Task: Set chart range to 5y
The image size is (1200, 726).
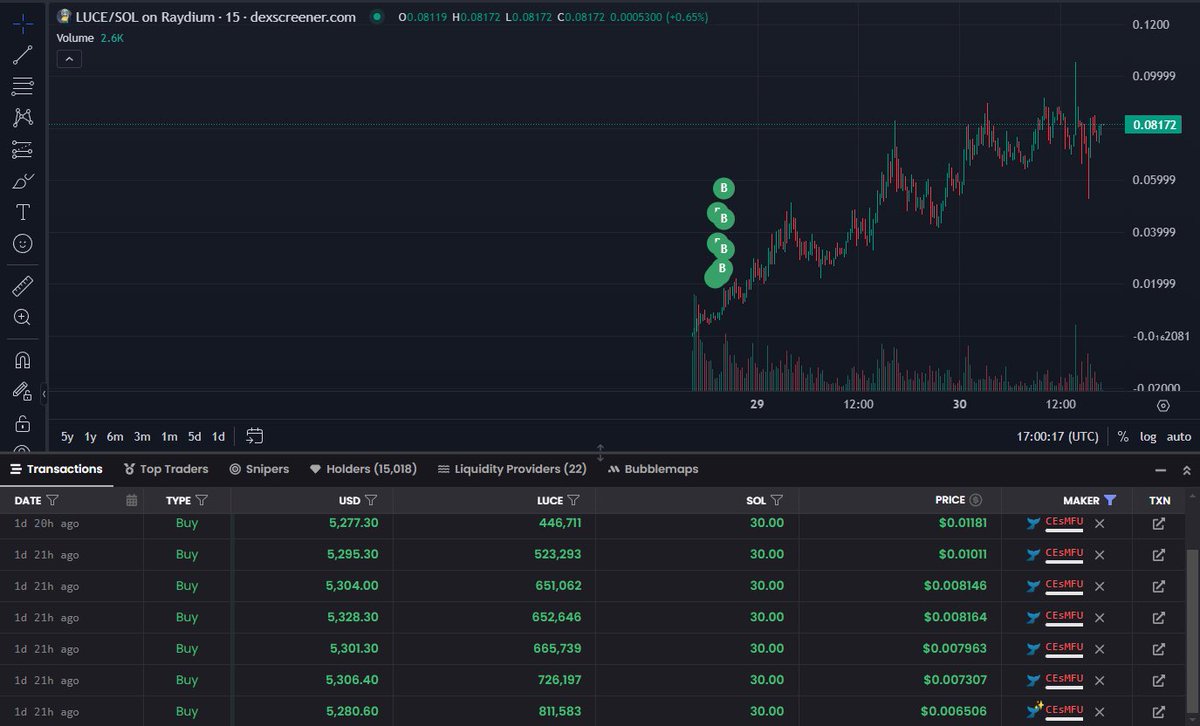Action: point(67,436)
